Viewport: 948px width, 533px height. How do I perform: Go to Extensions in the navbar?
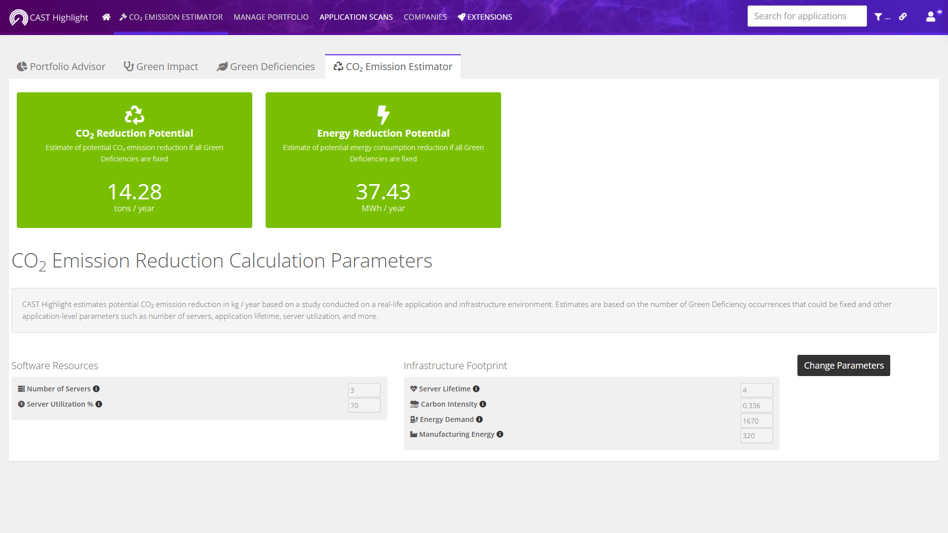(x=485, y=17)
